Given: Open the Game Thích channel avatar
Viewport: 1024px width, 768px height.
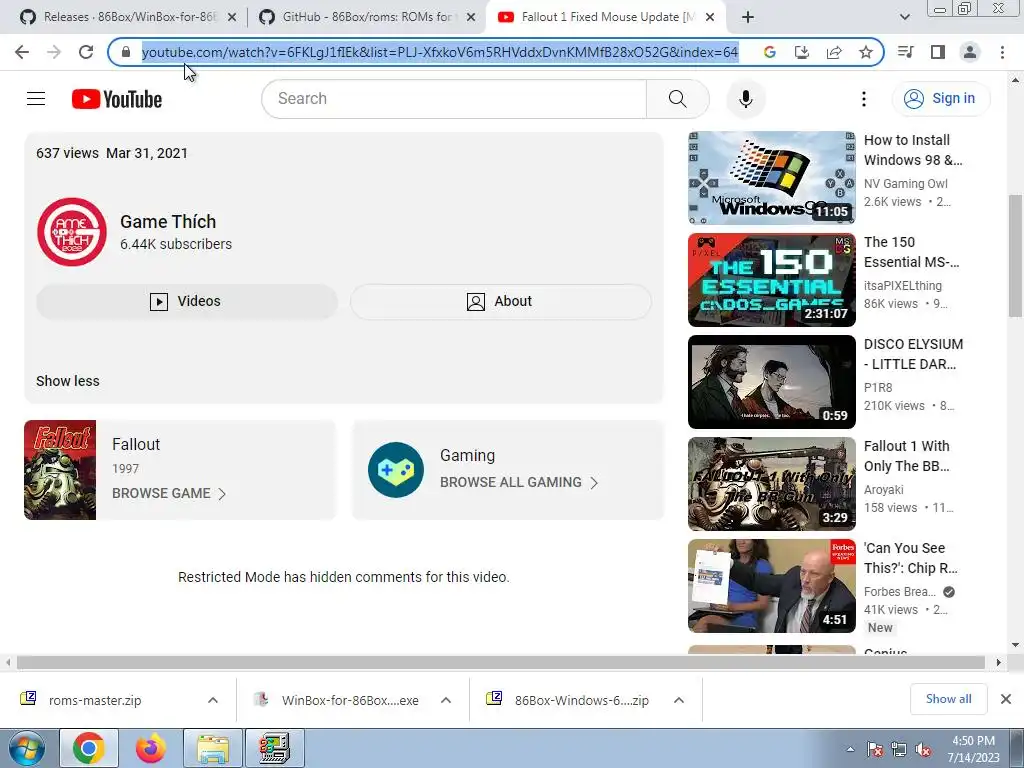Looking at the screenshot, I should [x=72, y=232].
